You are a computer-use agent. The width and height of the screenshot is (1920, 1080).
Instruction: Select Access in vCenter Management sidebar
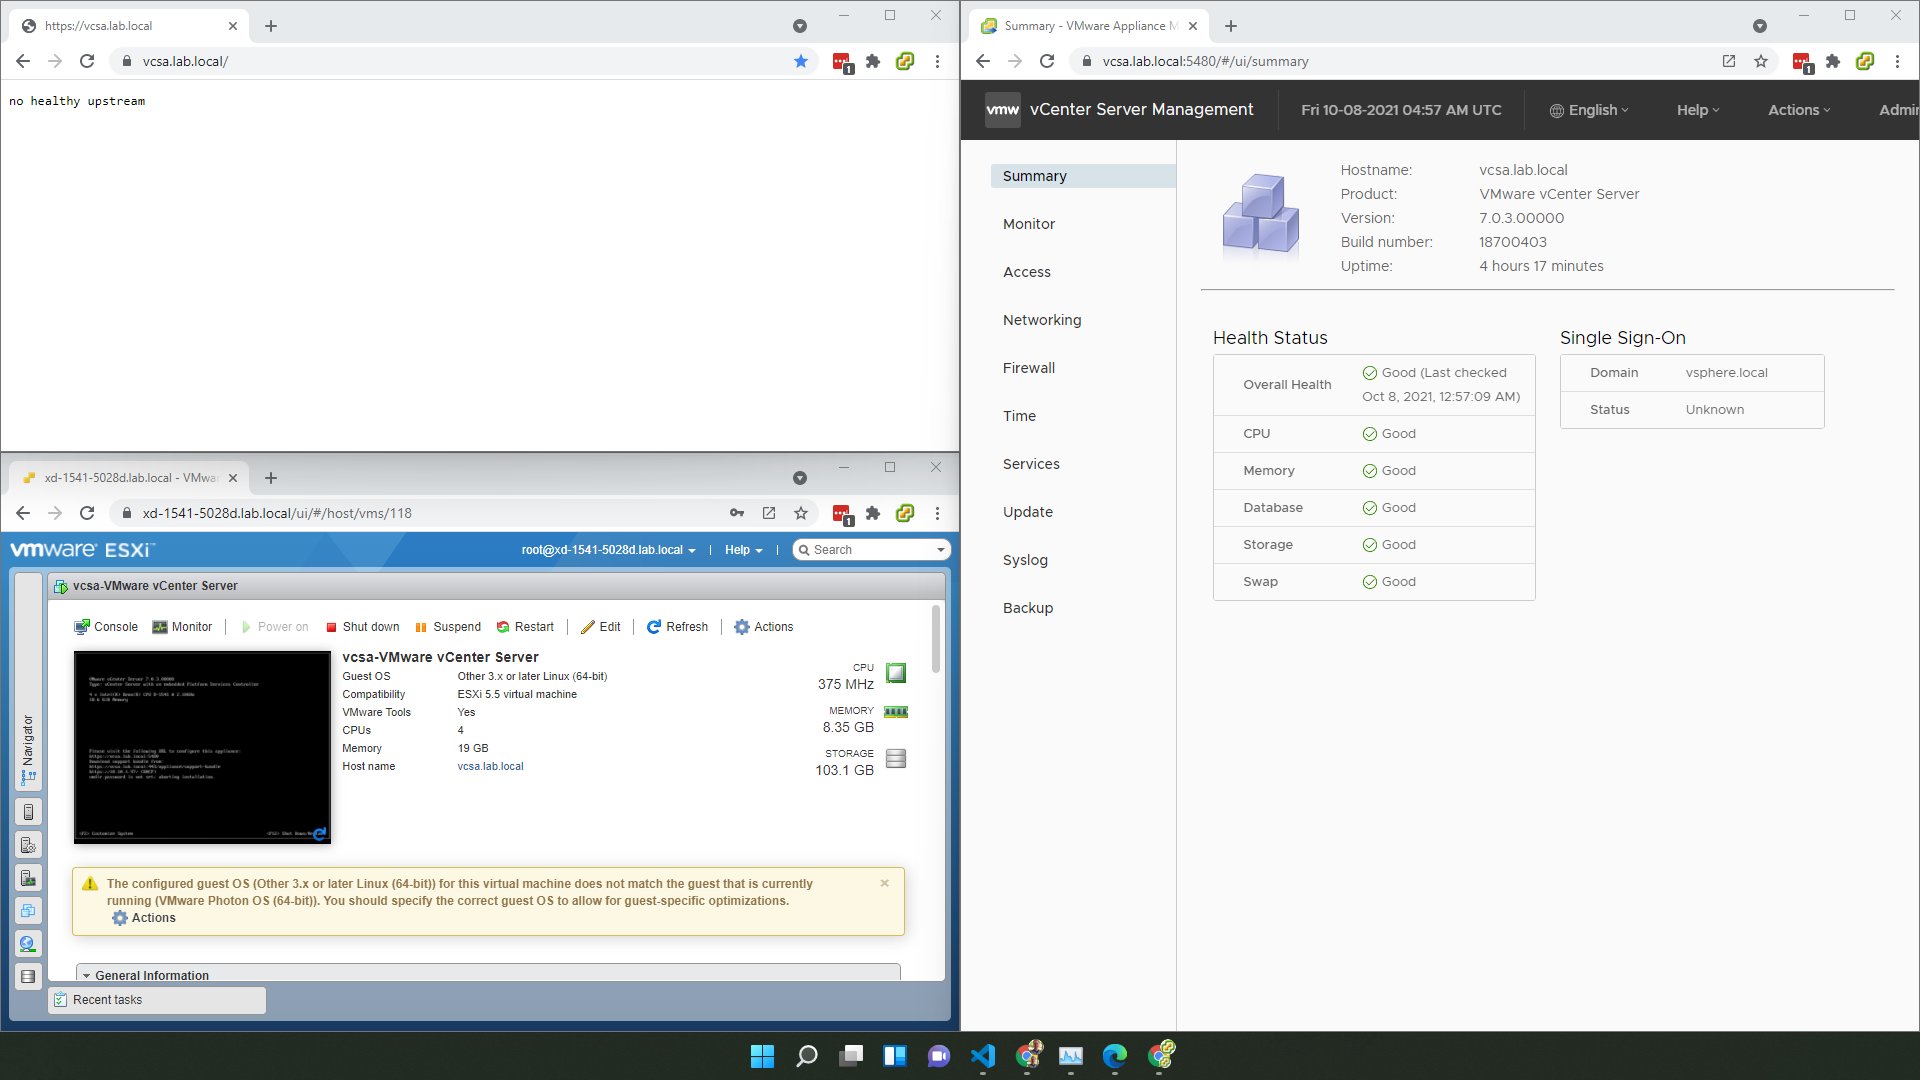point(1027,272)
